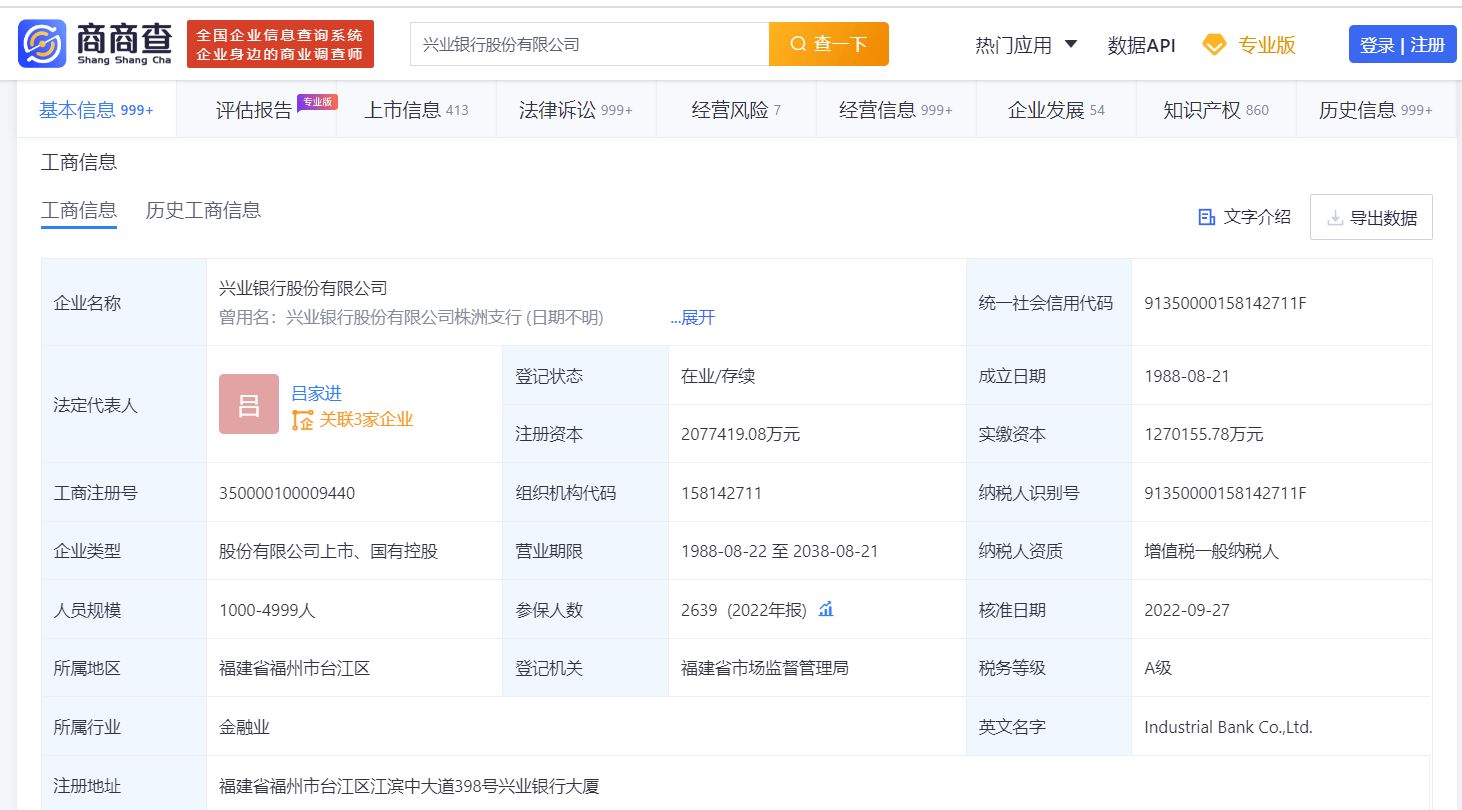The width and height of the screenshot is (1462, 810).
Task: Open the 经营信息 tab
Action: point(896,110)
